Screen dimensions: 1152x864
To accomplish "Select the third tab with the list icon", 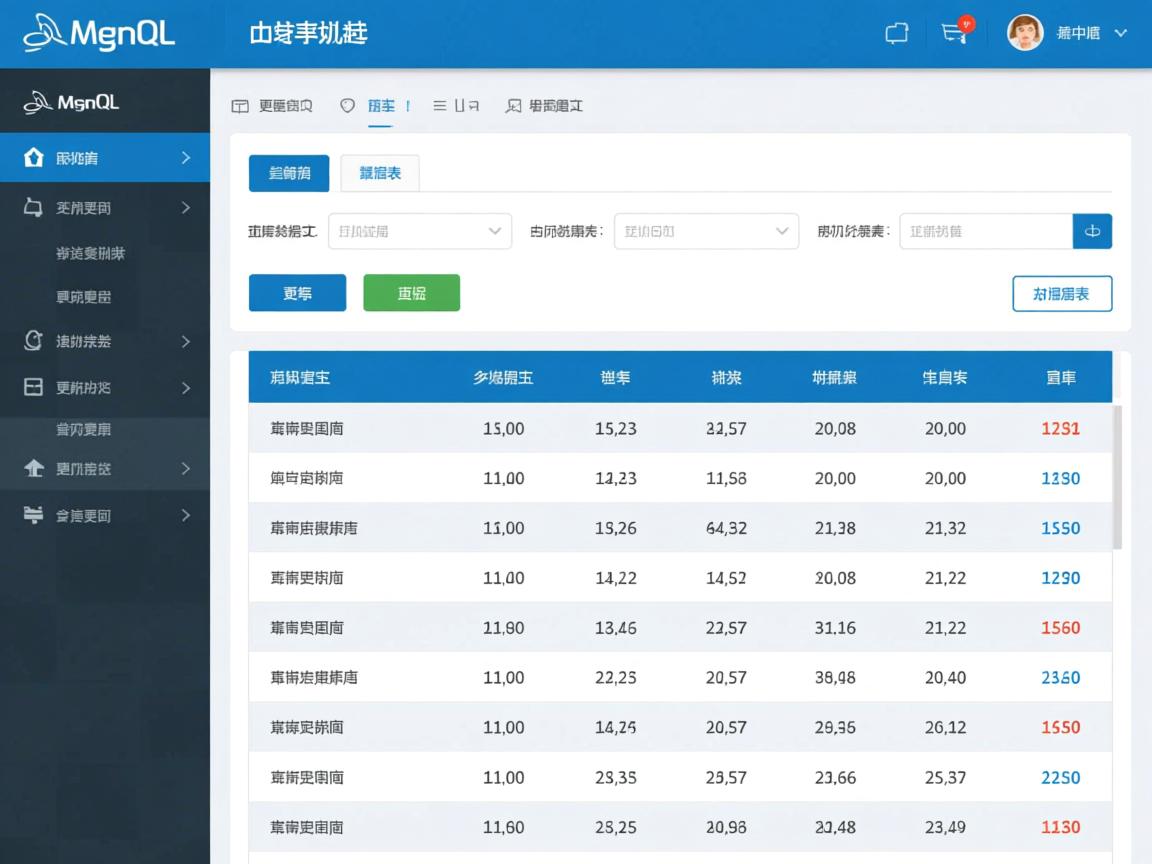I will (455, 104).
